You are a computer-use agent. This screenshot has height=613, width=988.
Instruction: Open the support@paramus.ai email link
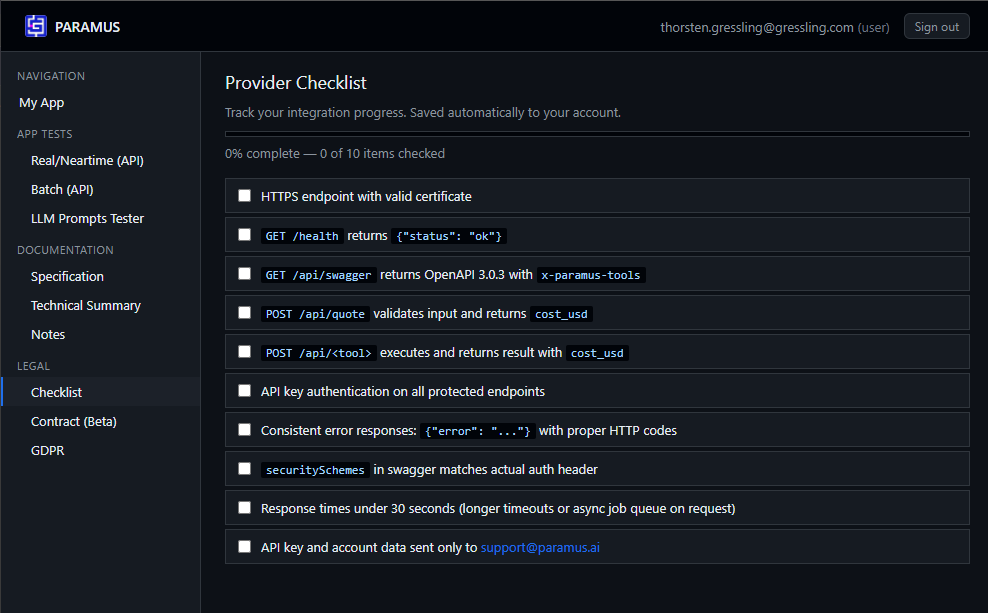[x=540, y=547]
